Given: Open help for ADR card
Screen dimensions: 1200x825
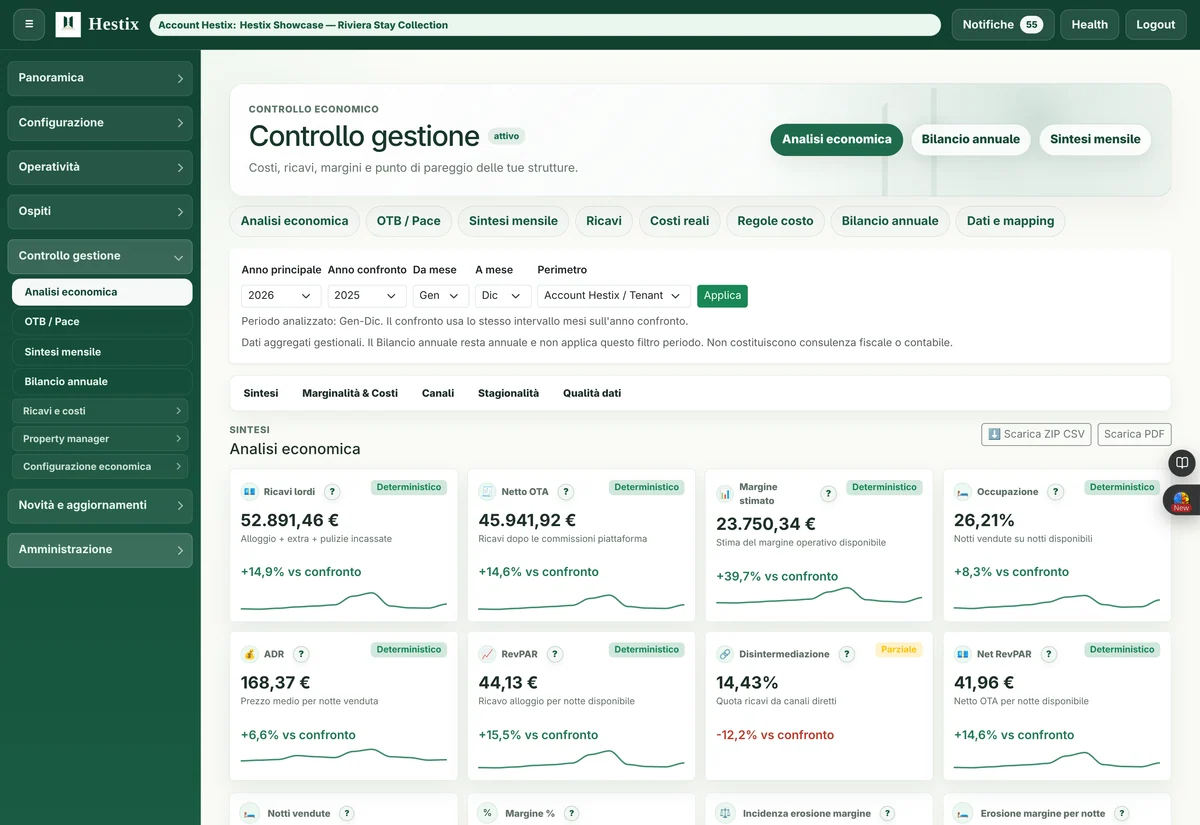Looking at the screenshot, I should coord(301,654).
